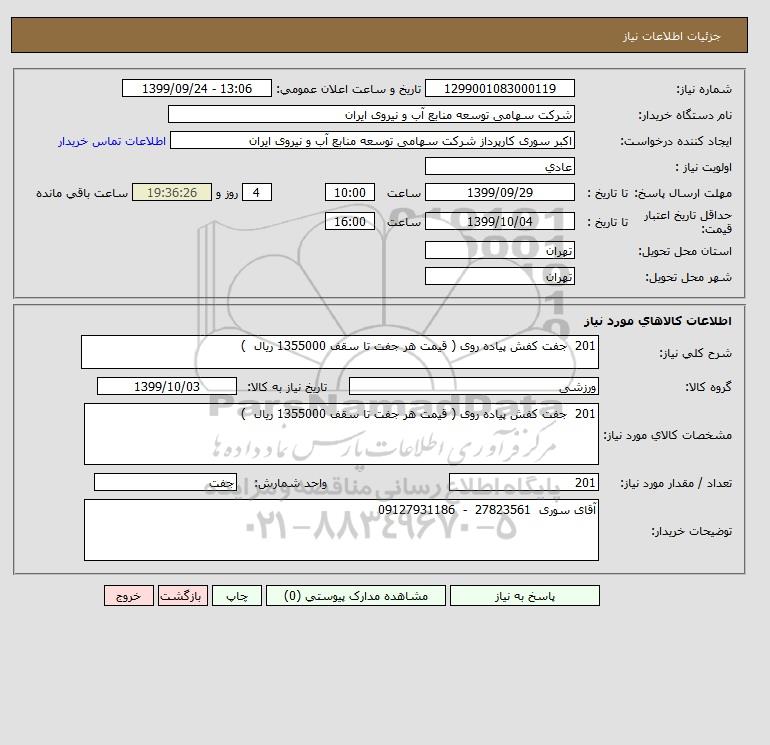Click the خروج exit button
Viewport: 770px width, 745px height.
pyautogui.click(x=129, y=596)
